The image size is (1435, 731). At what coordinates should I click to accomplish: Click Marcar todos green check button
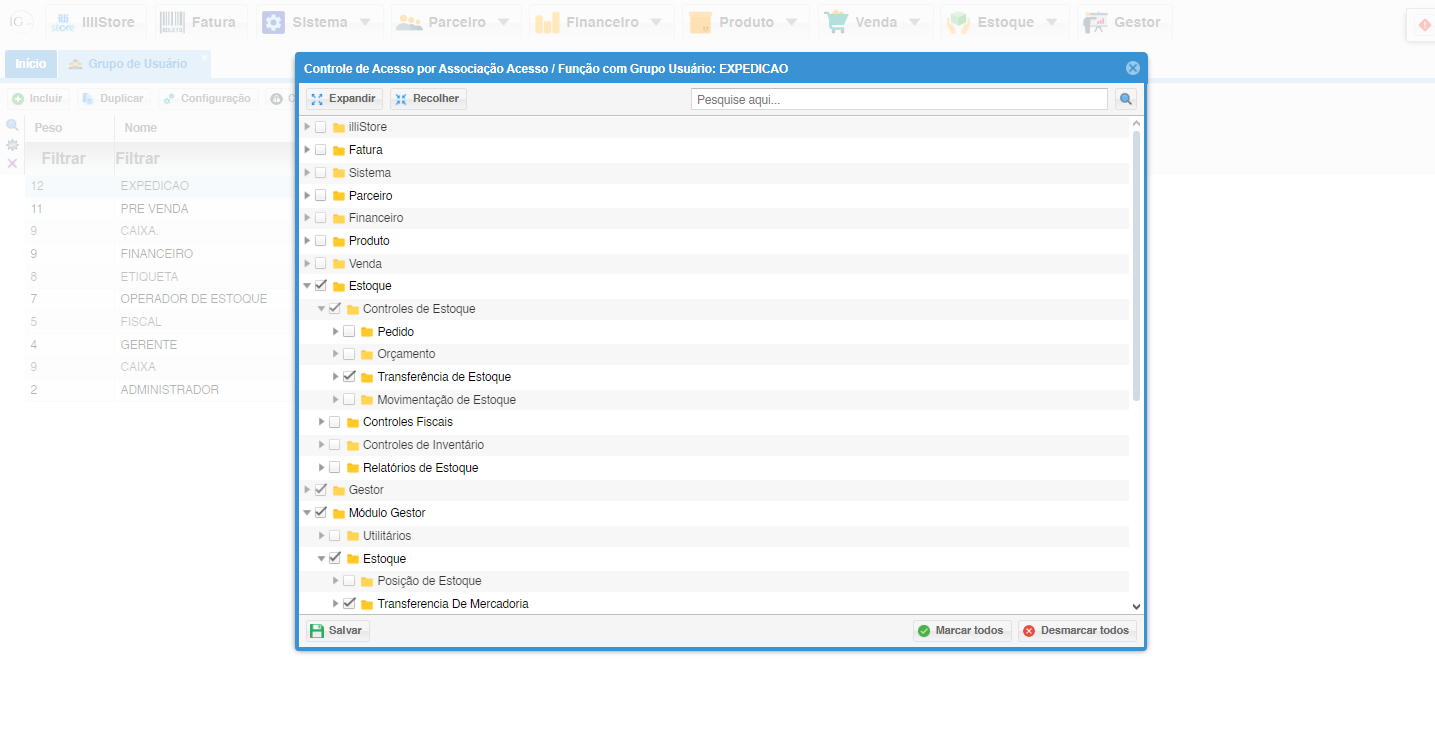(962, 631)
